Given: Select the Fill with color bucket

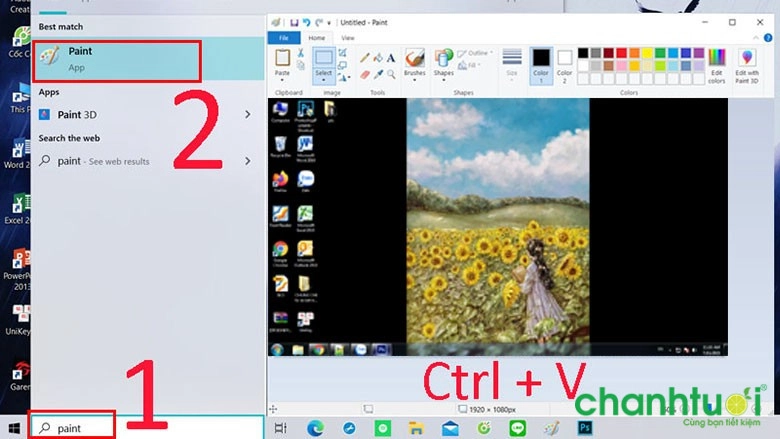Looking at the screenshot, I should [378, 58].
